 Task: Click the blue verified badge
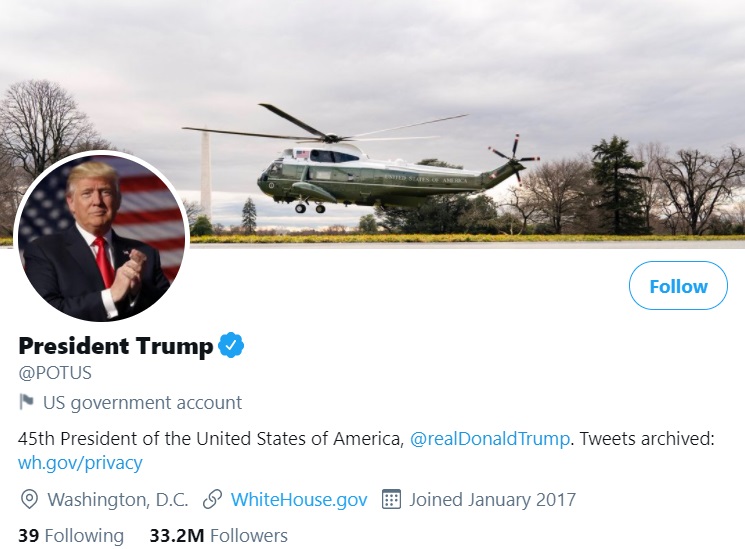pos(232,347)
